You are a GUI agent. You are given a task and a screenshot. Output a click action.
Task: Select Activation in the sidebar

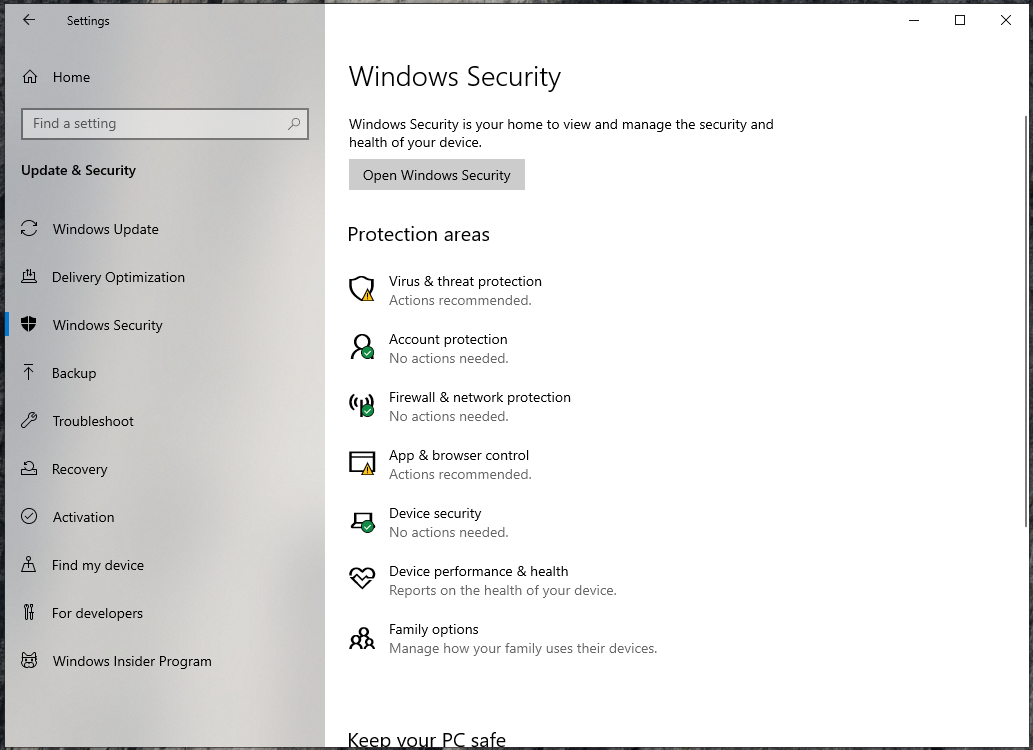pos(80,517)
